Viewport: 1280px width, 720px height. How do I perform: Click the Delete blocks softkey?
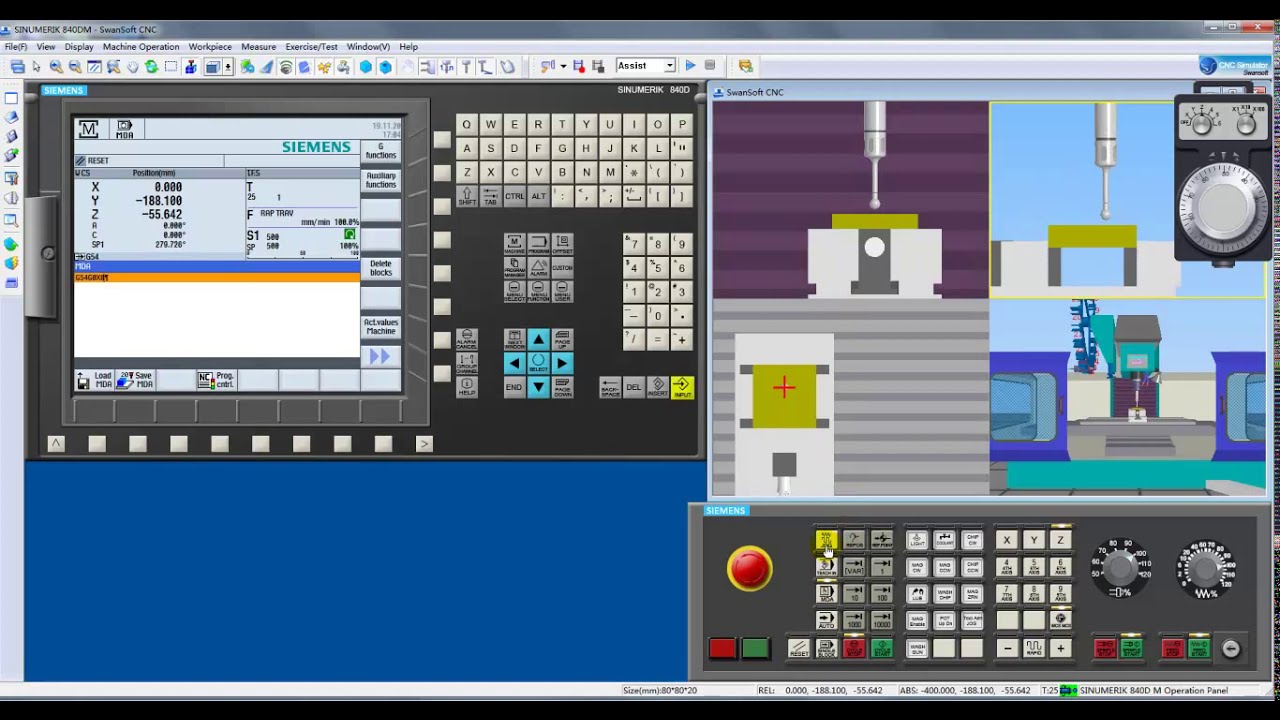380,269
